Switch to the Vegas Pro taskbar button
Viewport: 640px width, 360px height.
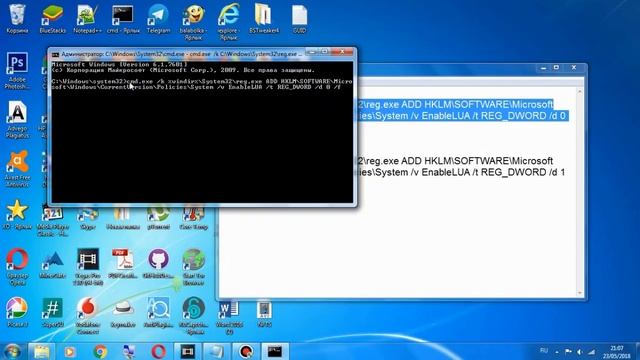[188, 351]
